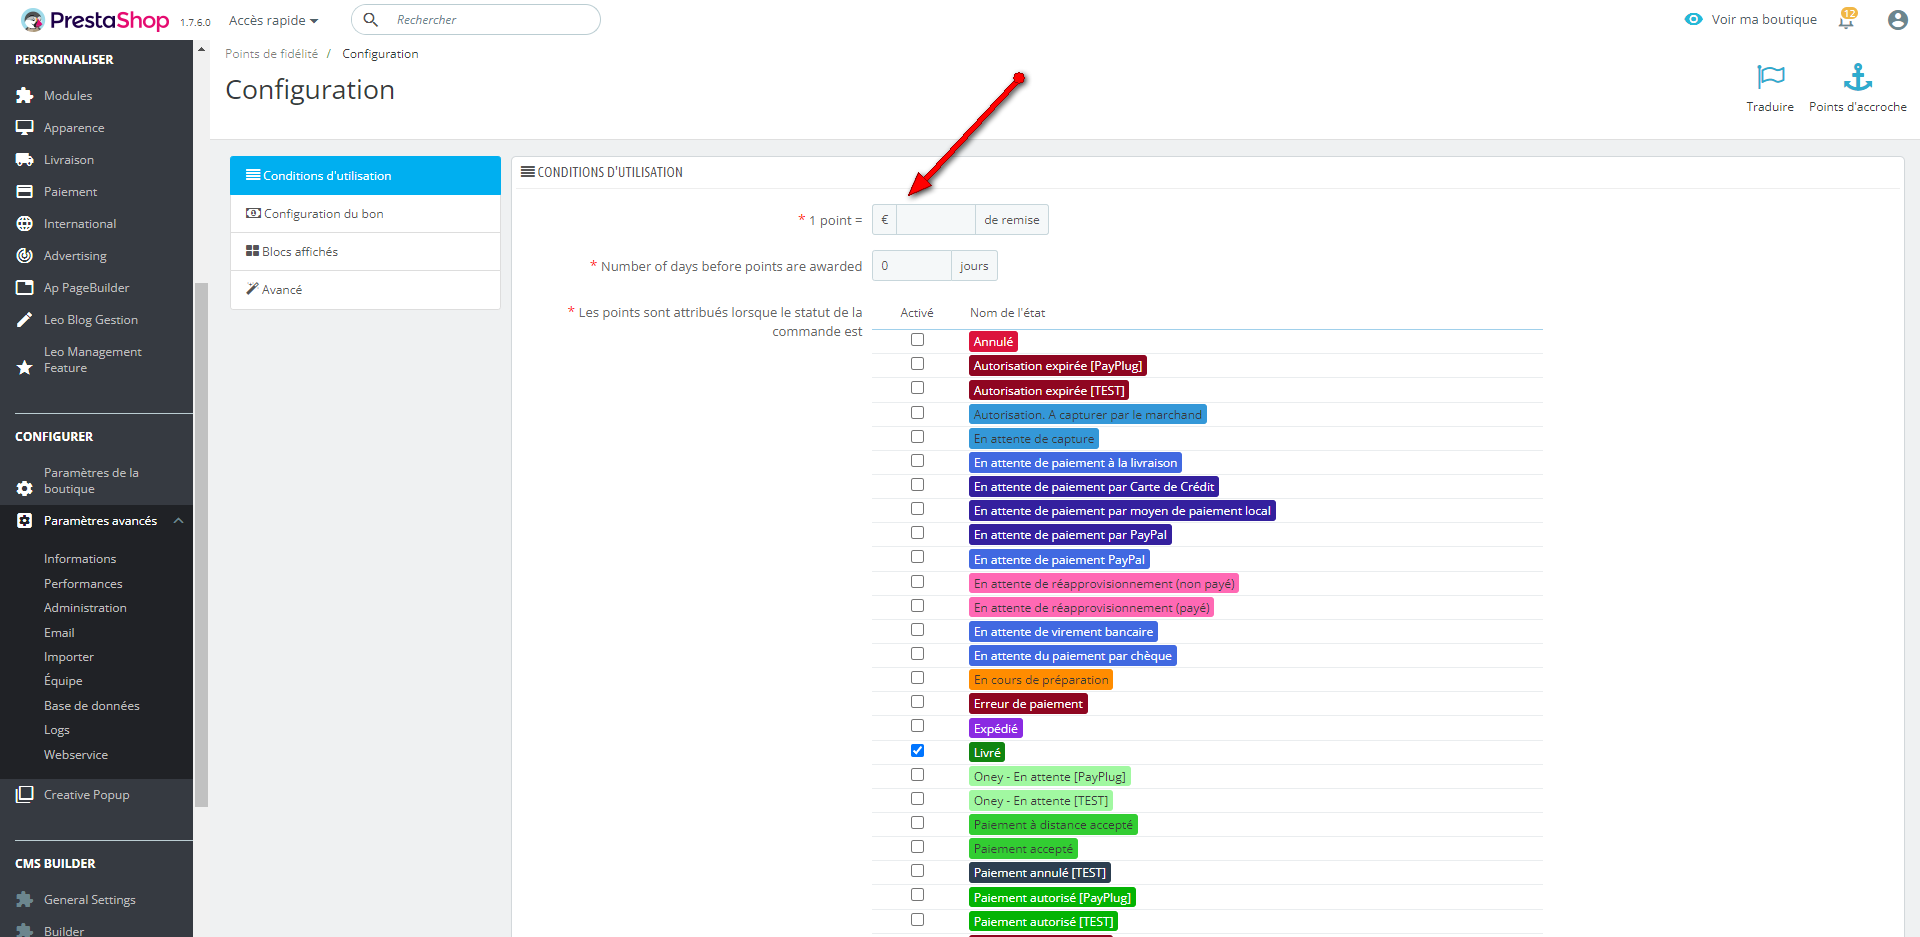This screenshot has height=937, width=1920.
Task: Open Base de données submenu item
Action: click(x=92, y=706)
